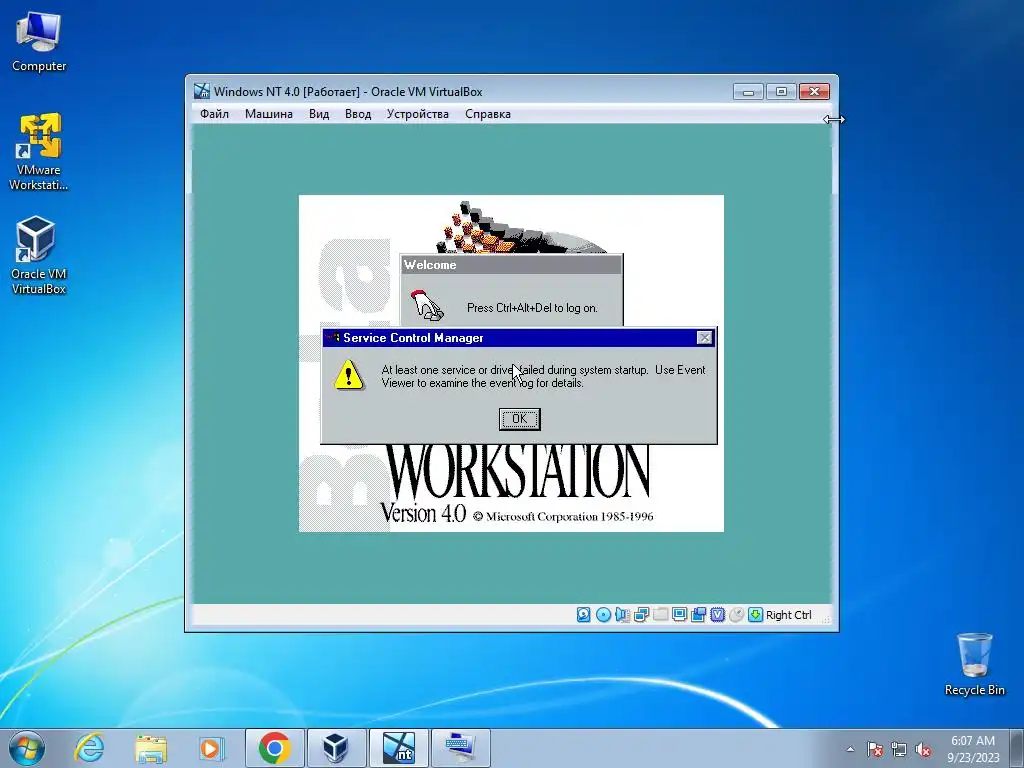This screenshot has width=1024, height=768.
Task: Click OK in Service Control Manager dialog
Action: (x=519, y=419)
